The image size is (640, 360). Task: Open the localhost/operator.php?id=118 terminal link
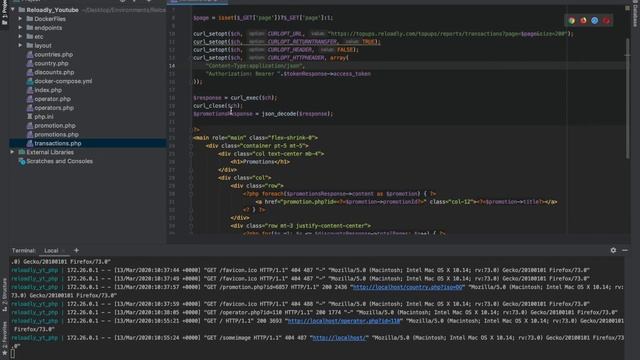pos(344,321)
